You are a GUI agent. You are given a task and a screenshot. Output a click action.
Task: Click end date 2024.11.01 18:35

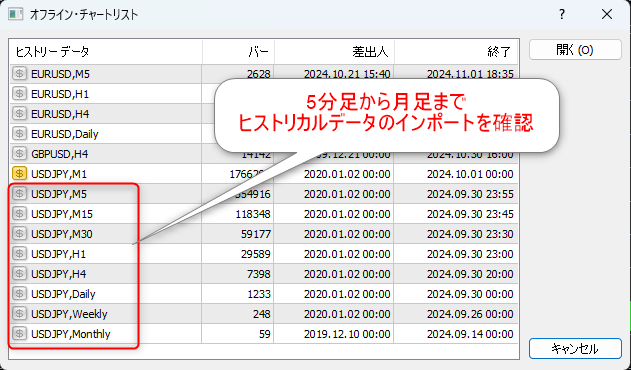tap(470, 74)
